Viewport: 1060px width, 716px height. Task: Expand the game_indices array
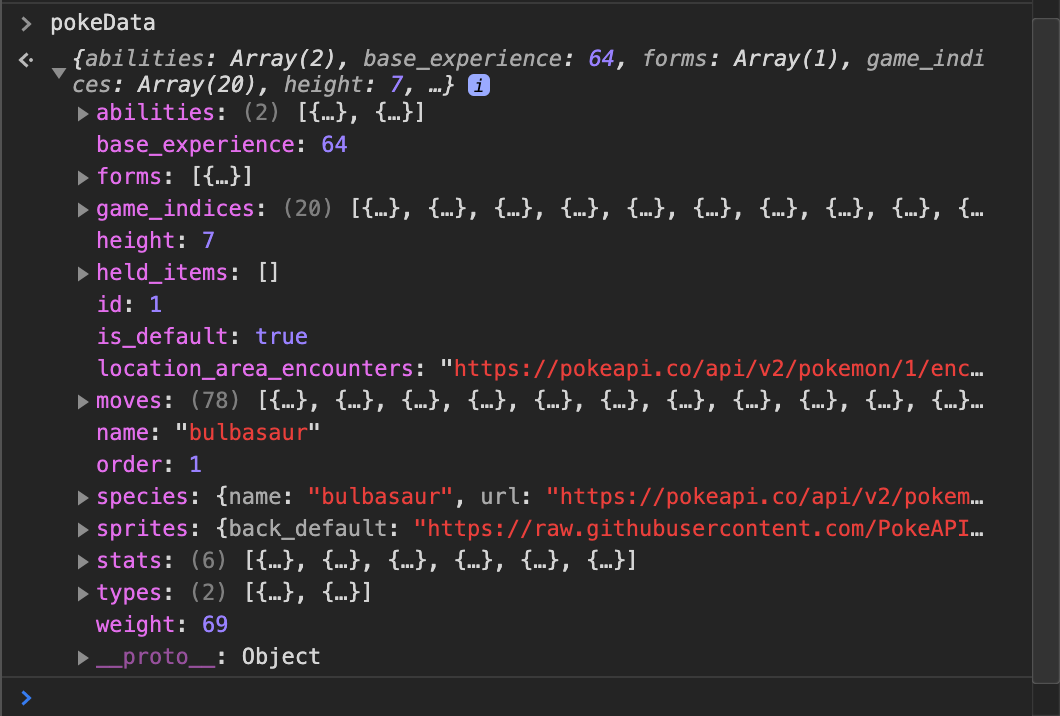point(83,210)
